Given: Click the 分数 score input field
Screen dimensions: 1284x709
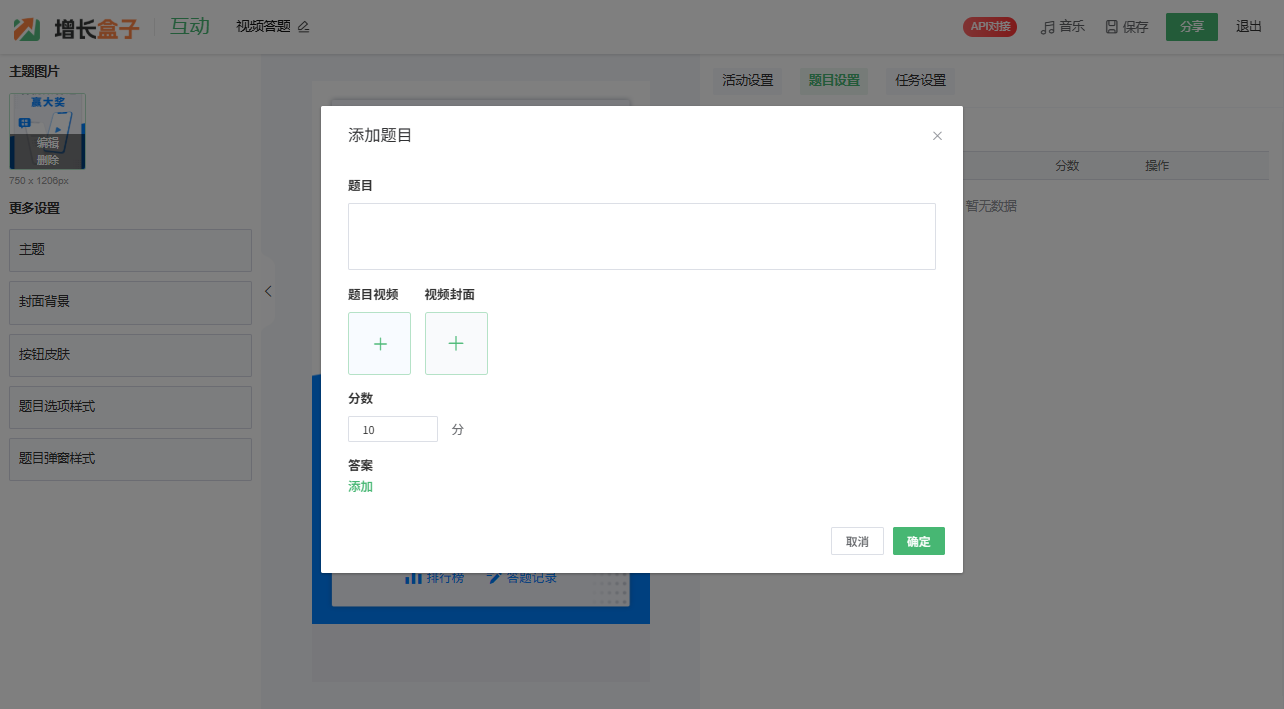Looking at the screenshot, I should point(392,429).
